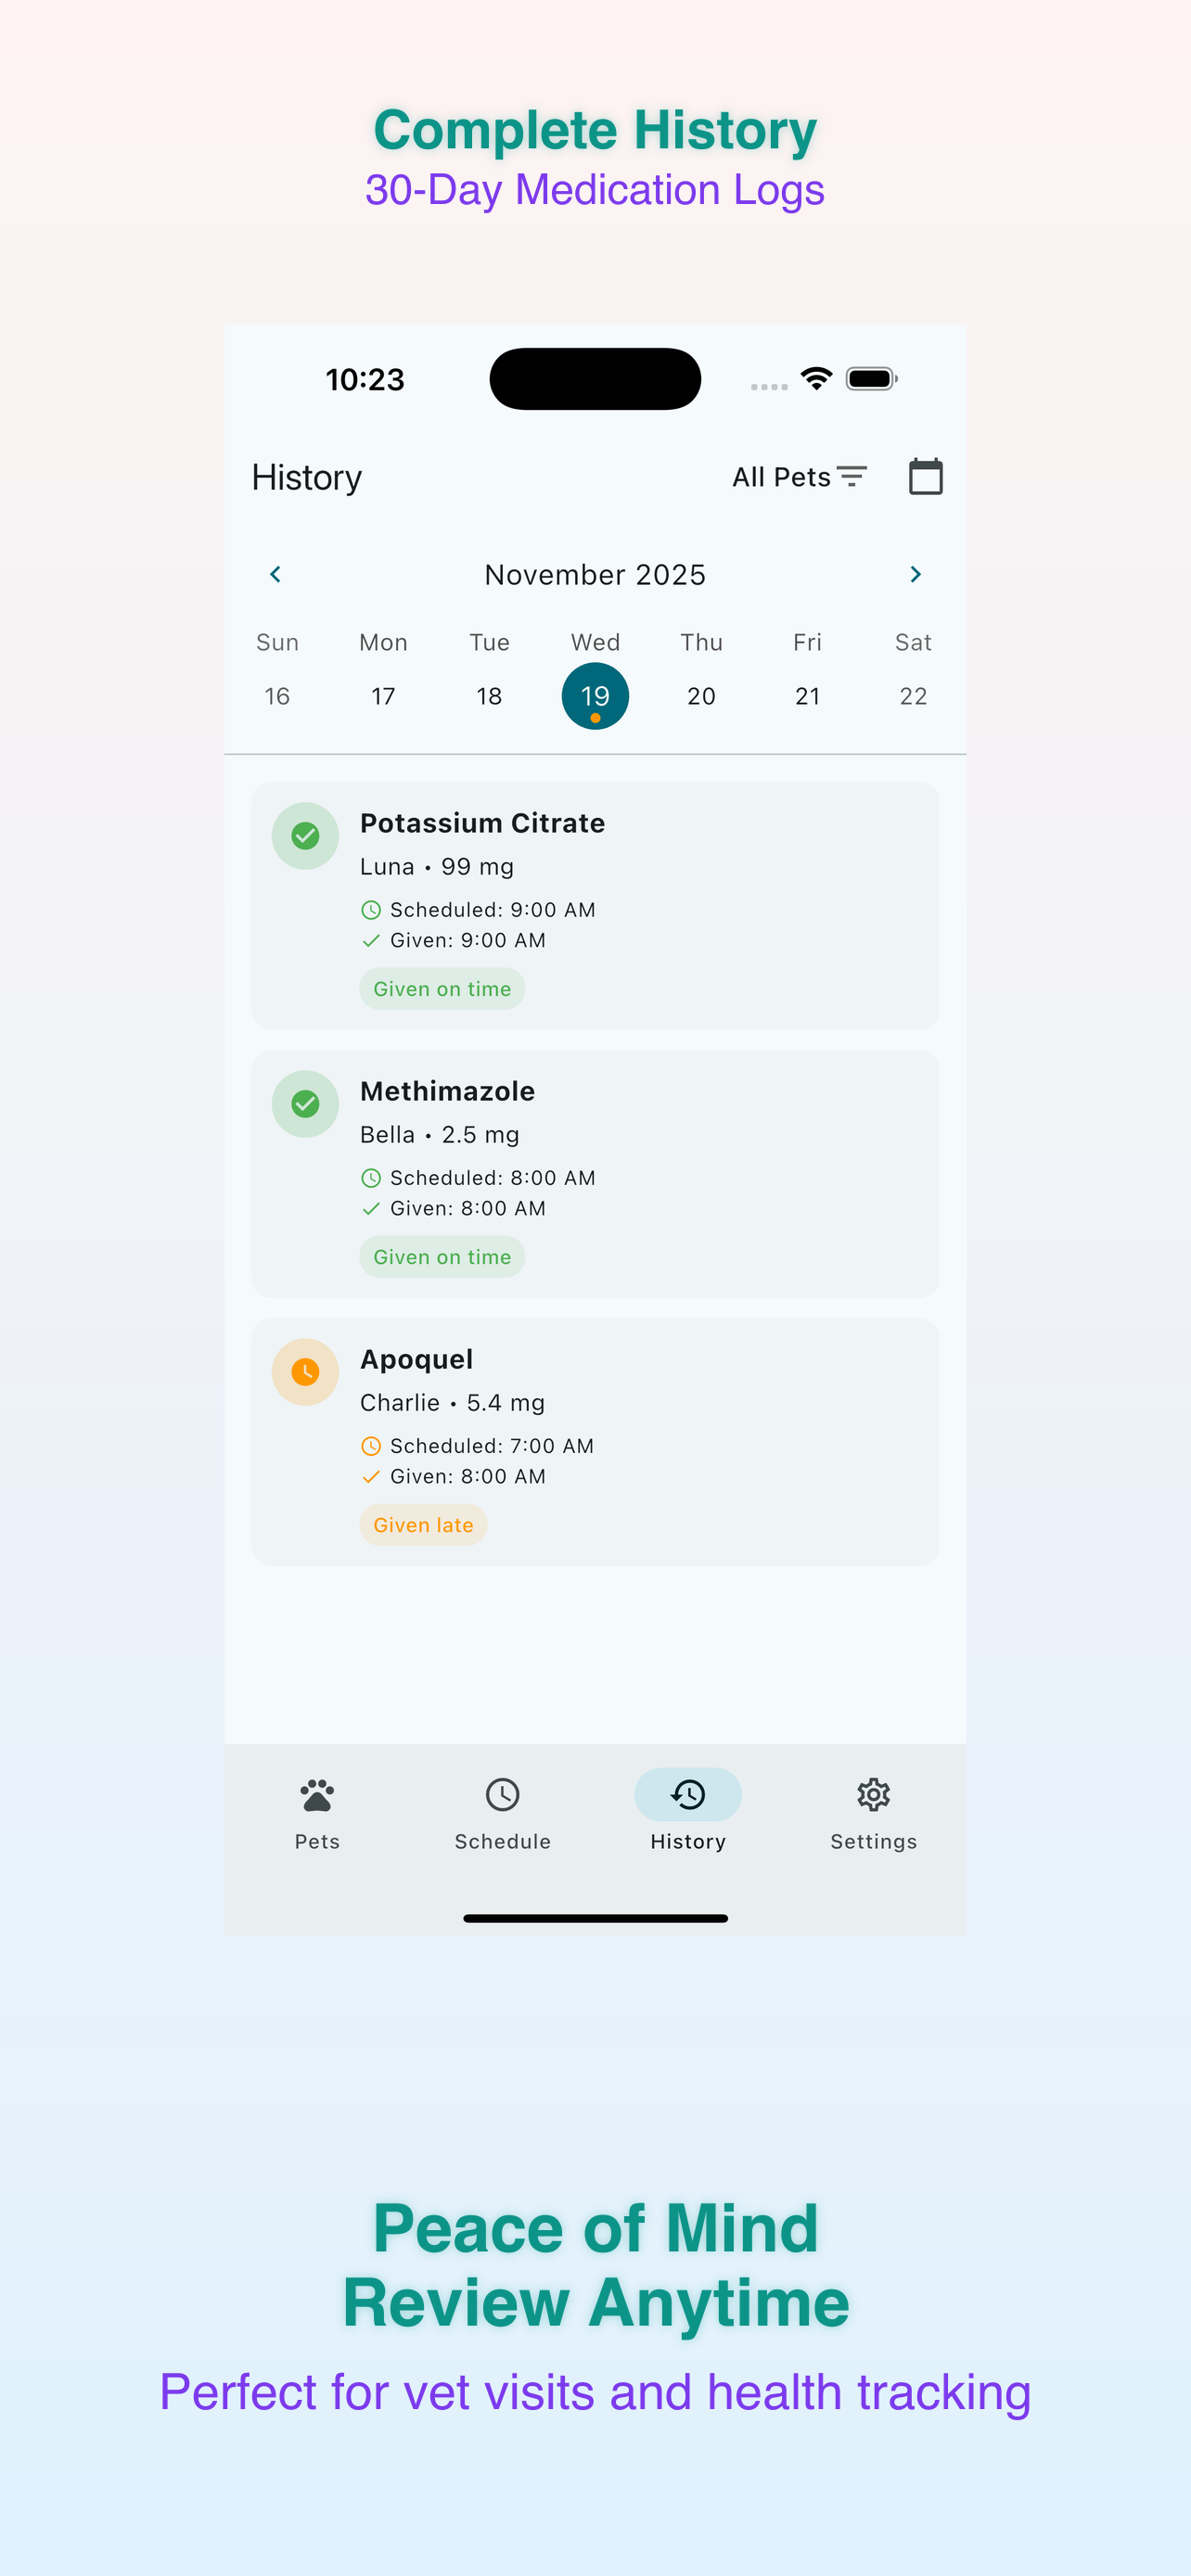This screenshot has width=1191, height=2576.
Task: Switch to the Schedule tab
Action: [x=502, y=1812]
